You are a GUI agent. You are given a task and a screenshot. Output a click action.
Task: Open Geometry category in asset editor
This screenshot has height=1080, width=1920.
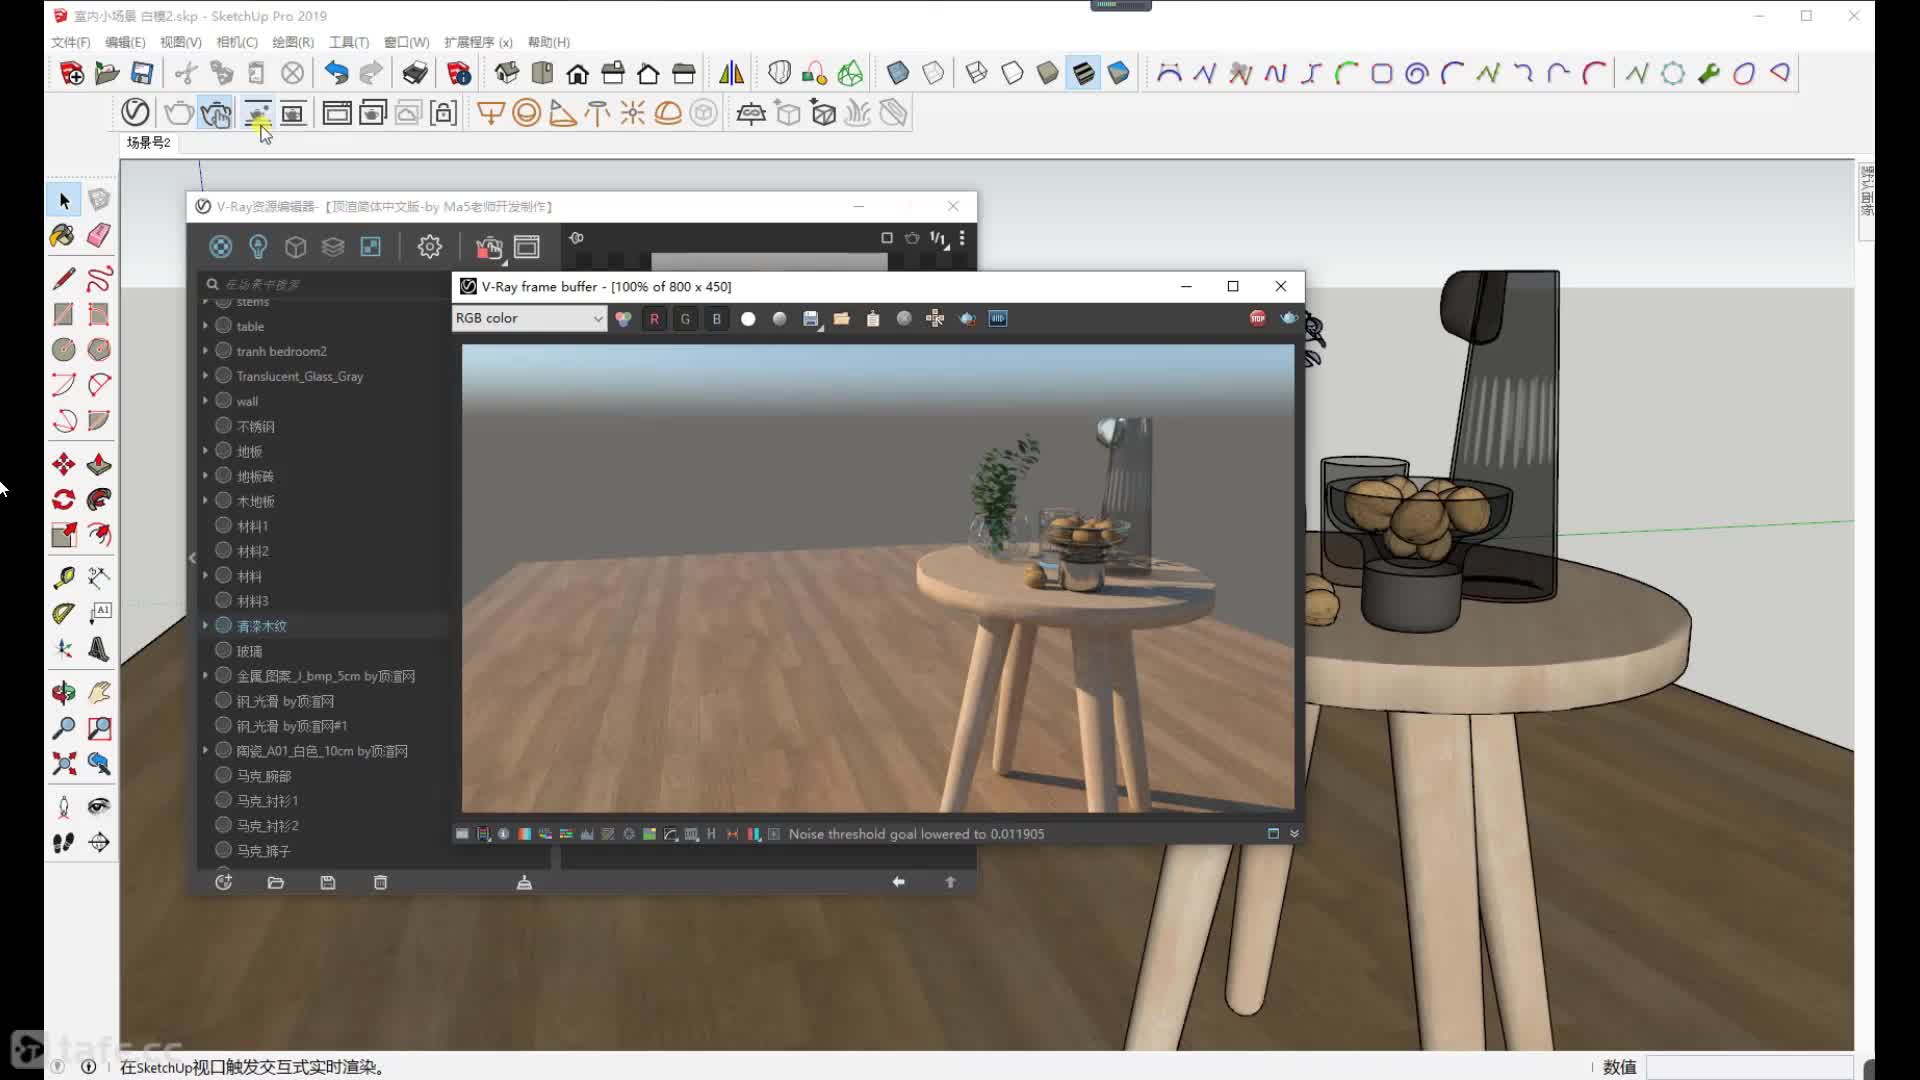(295, 246)
